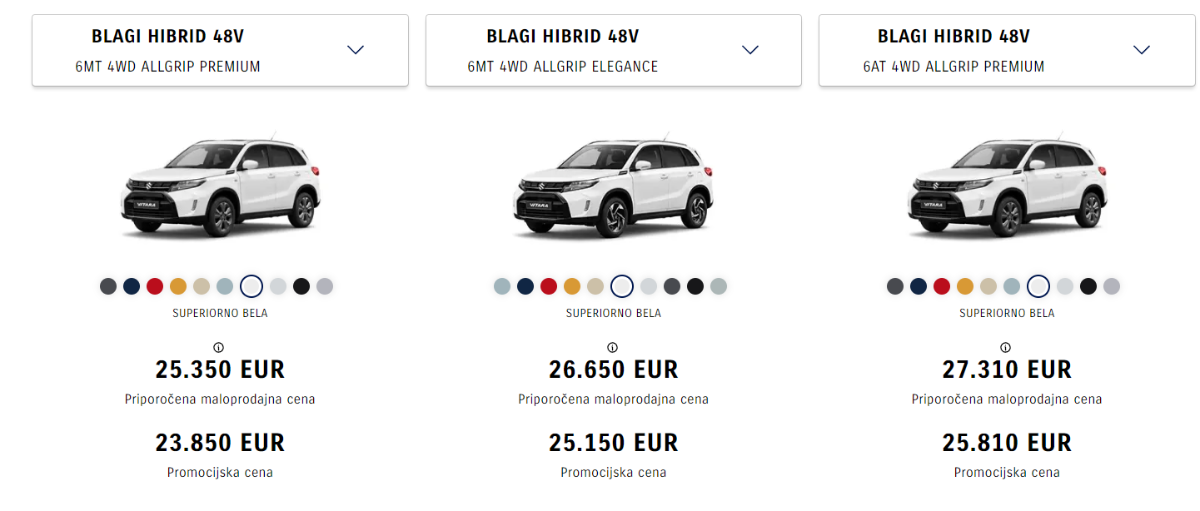Screen dimensions: 1200x511
Task: Expand the 6AT 4WD AllGrip Premium dropdown
Action: tap(1142, 50)
